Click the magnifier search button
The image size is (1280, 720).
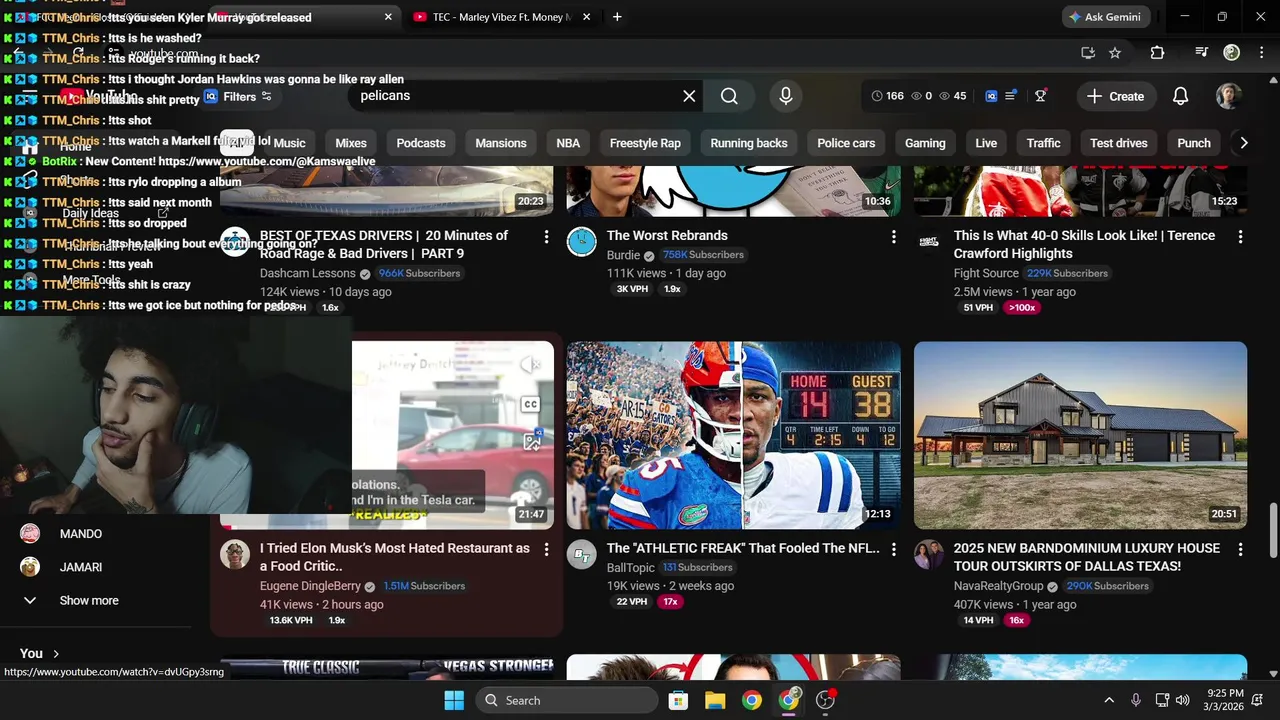coord(729,96)
